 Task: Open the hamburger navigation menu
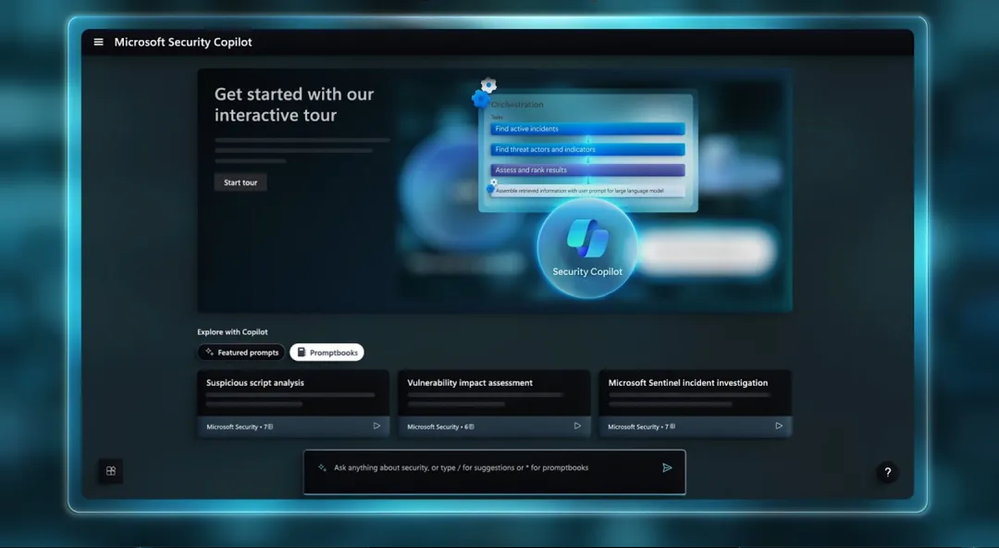[98, 42]
